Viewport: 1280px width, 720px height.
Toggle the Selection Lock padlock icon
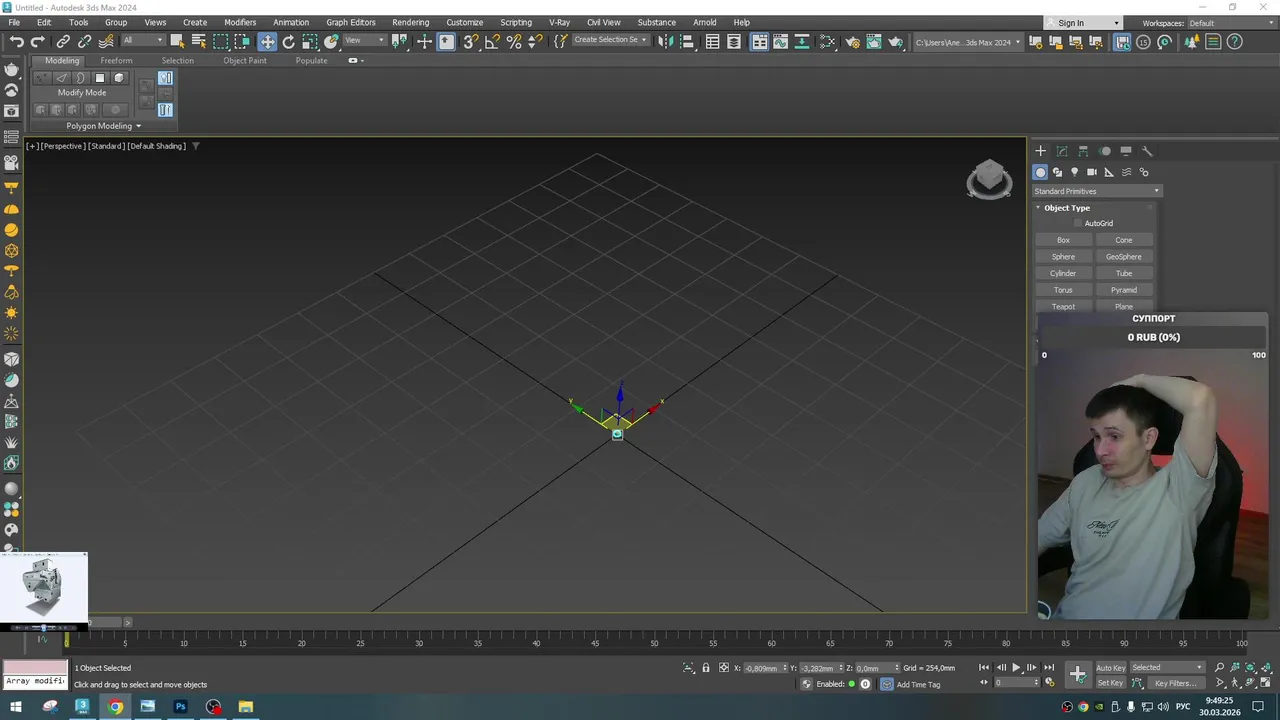click(x=706, y=668)
